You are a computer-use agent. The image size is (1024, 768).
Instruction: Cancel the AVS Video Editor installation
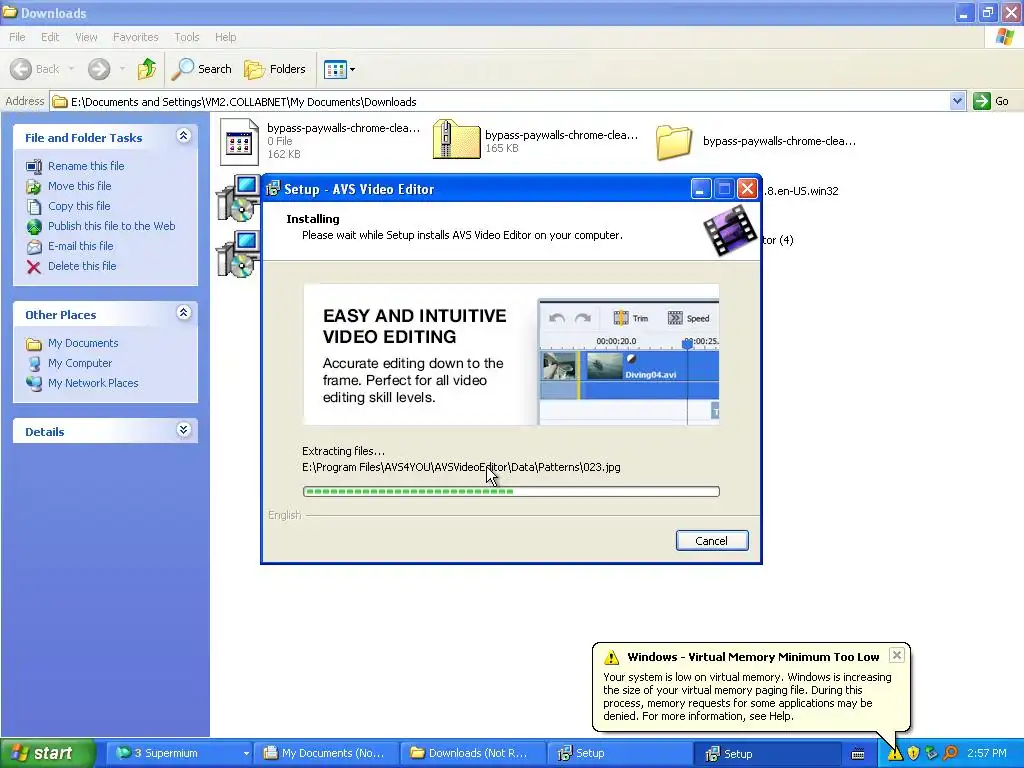(712, 541)
